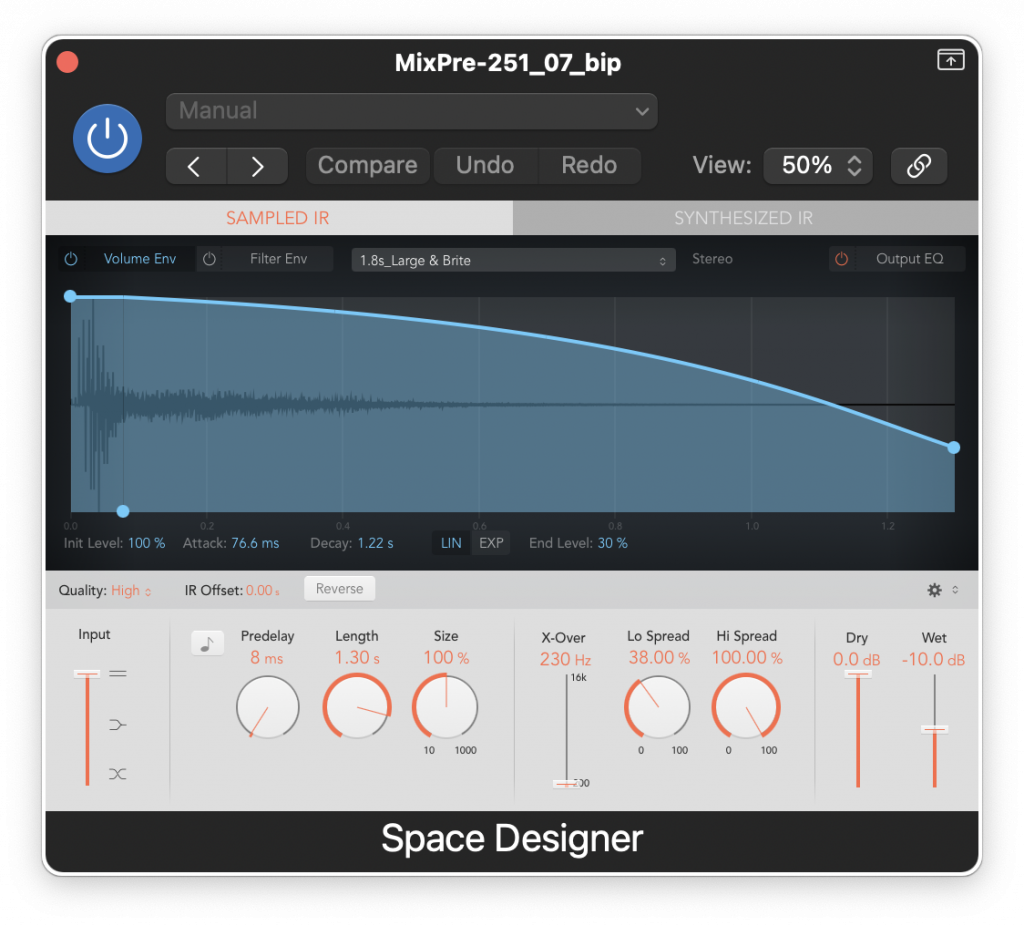Image resolution: width=1024 pixels, height=926 pixels.
Task: Click the Attack 76.6 ms value
Action: (x=255, y=543)
